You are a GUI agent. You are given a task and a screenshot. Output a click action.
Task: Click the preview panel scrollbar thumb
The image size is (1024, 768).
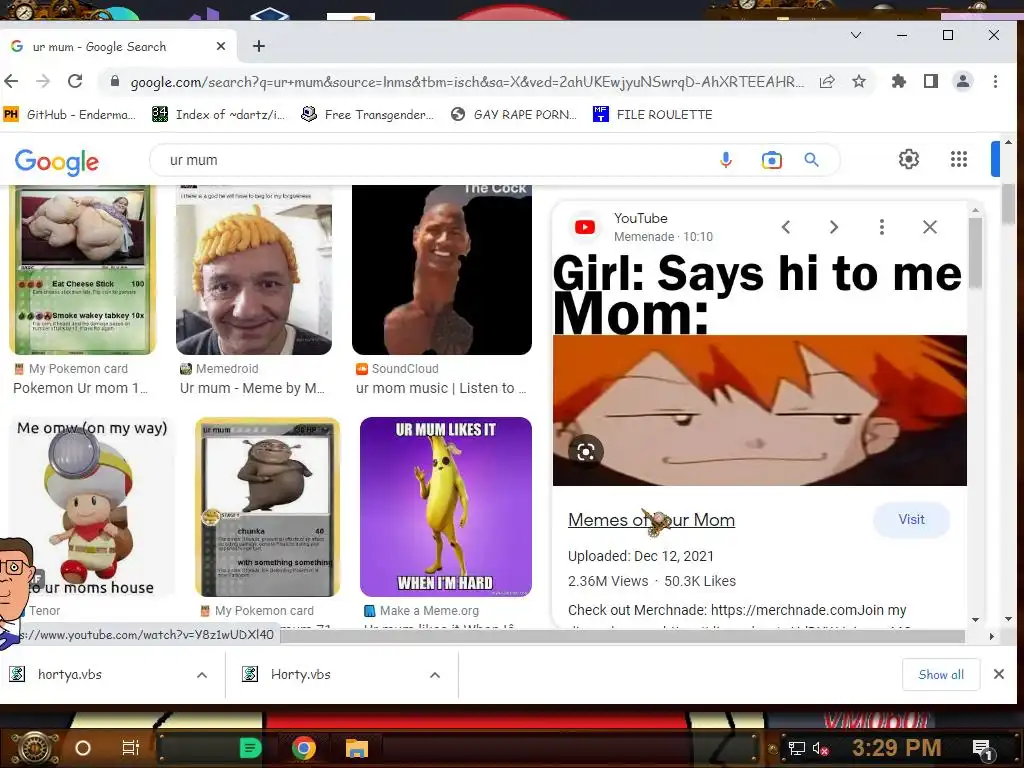point(975,253)
